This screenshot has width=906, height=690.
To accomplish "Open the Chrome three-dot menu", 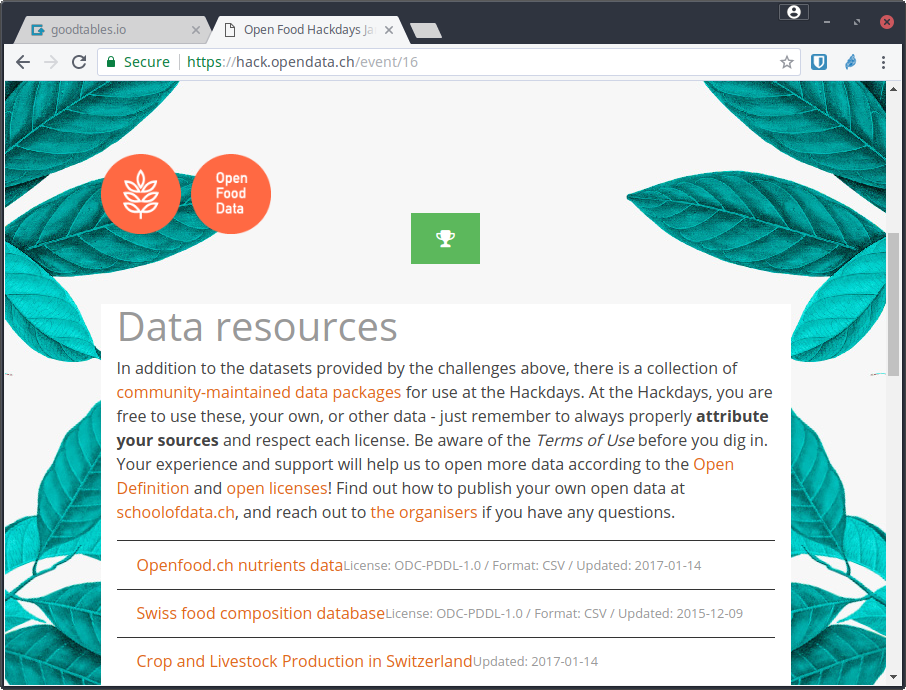I will (x=883, y=62).
